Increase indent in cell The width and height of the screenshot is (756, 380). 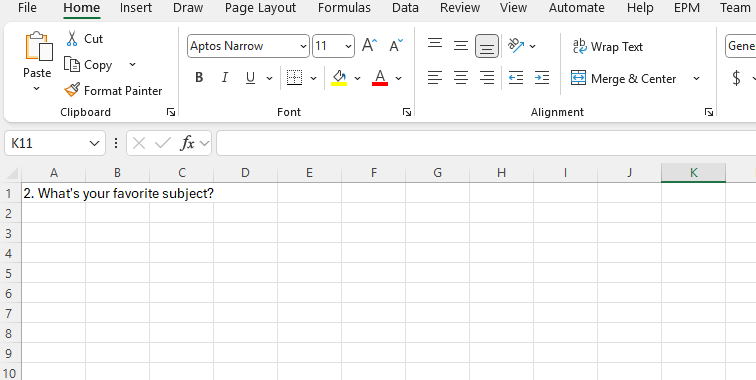pyautogui.click(x=542, y=78)
